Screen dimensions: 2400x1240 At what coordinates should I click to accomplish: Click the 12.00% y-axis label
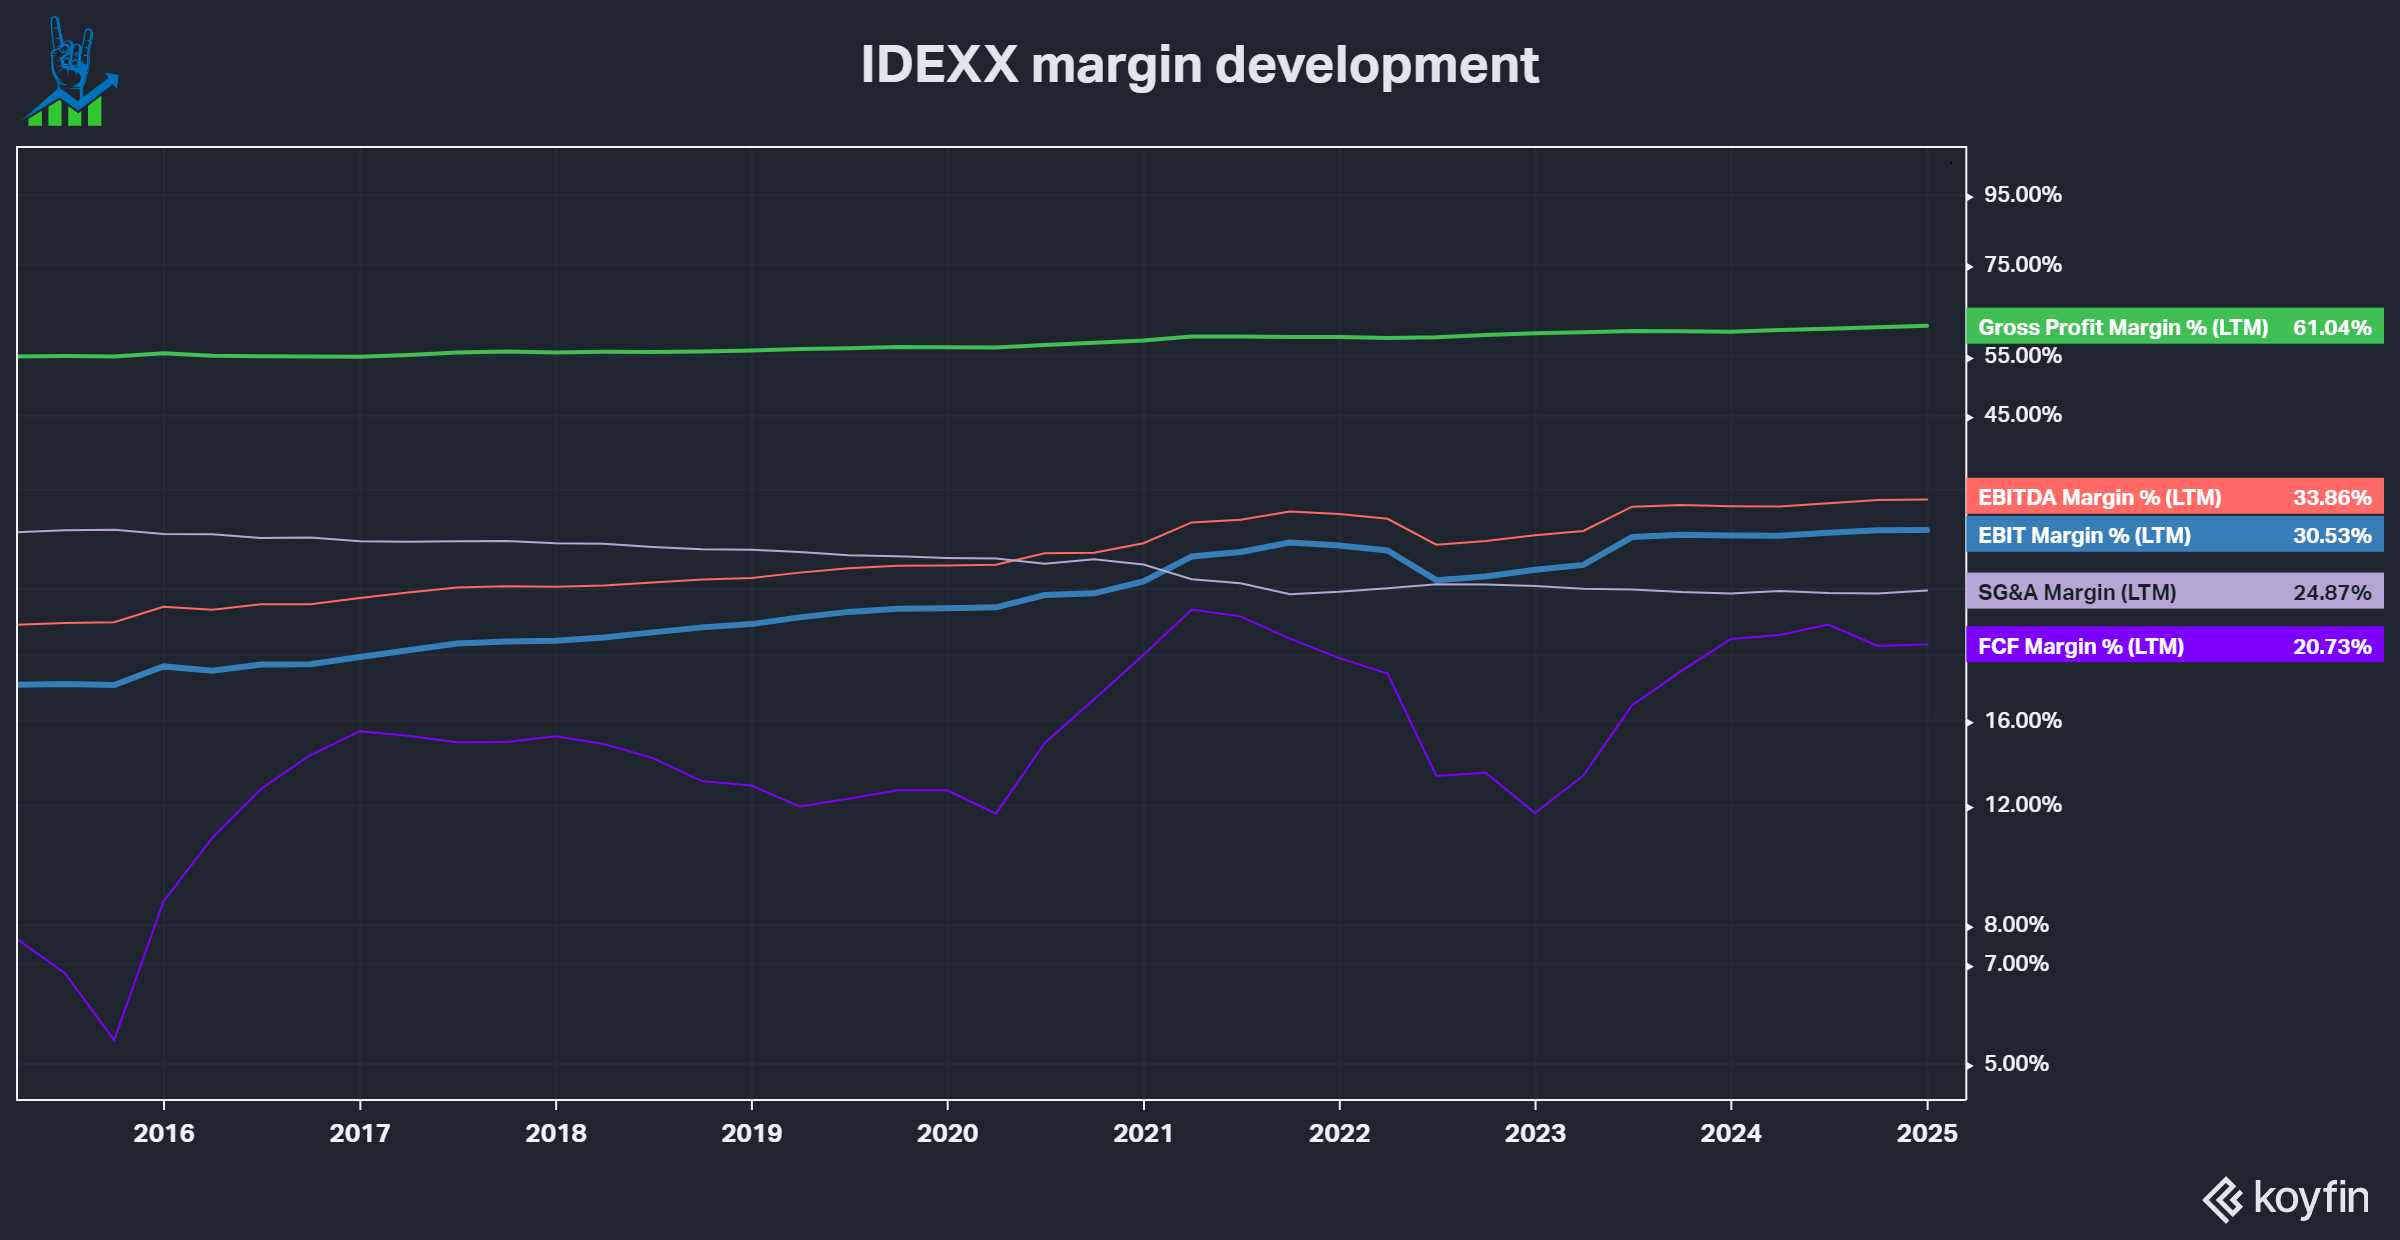[2022, 805]
